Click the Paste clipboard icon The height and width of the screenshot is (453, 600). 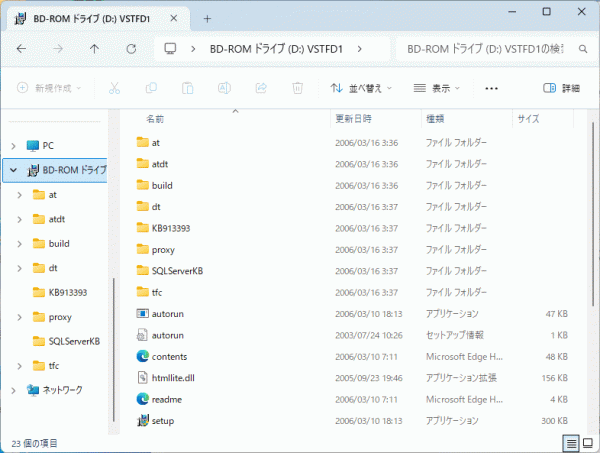point(188,88)
